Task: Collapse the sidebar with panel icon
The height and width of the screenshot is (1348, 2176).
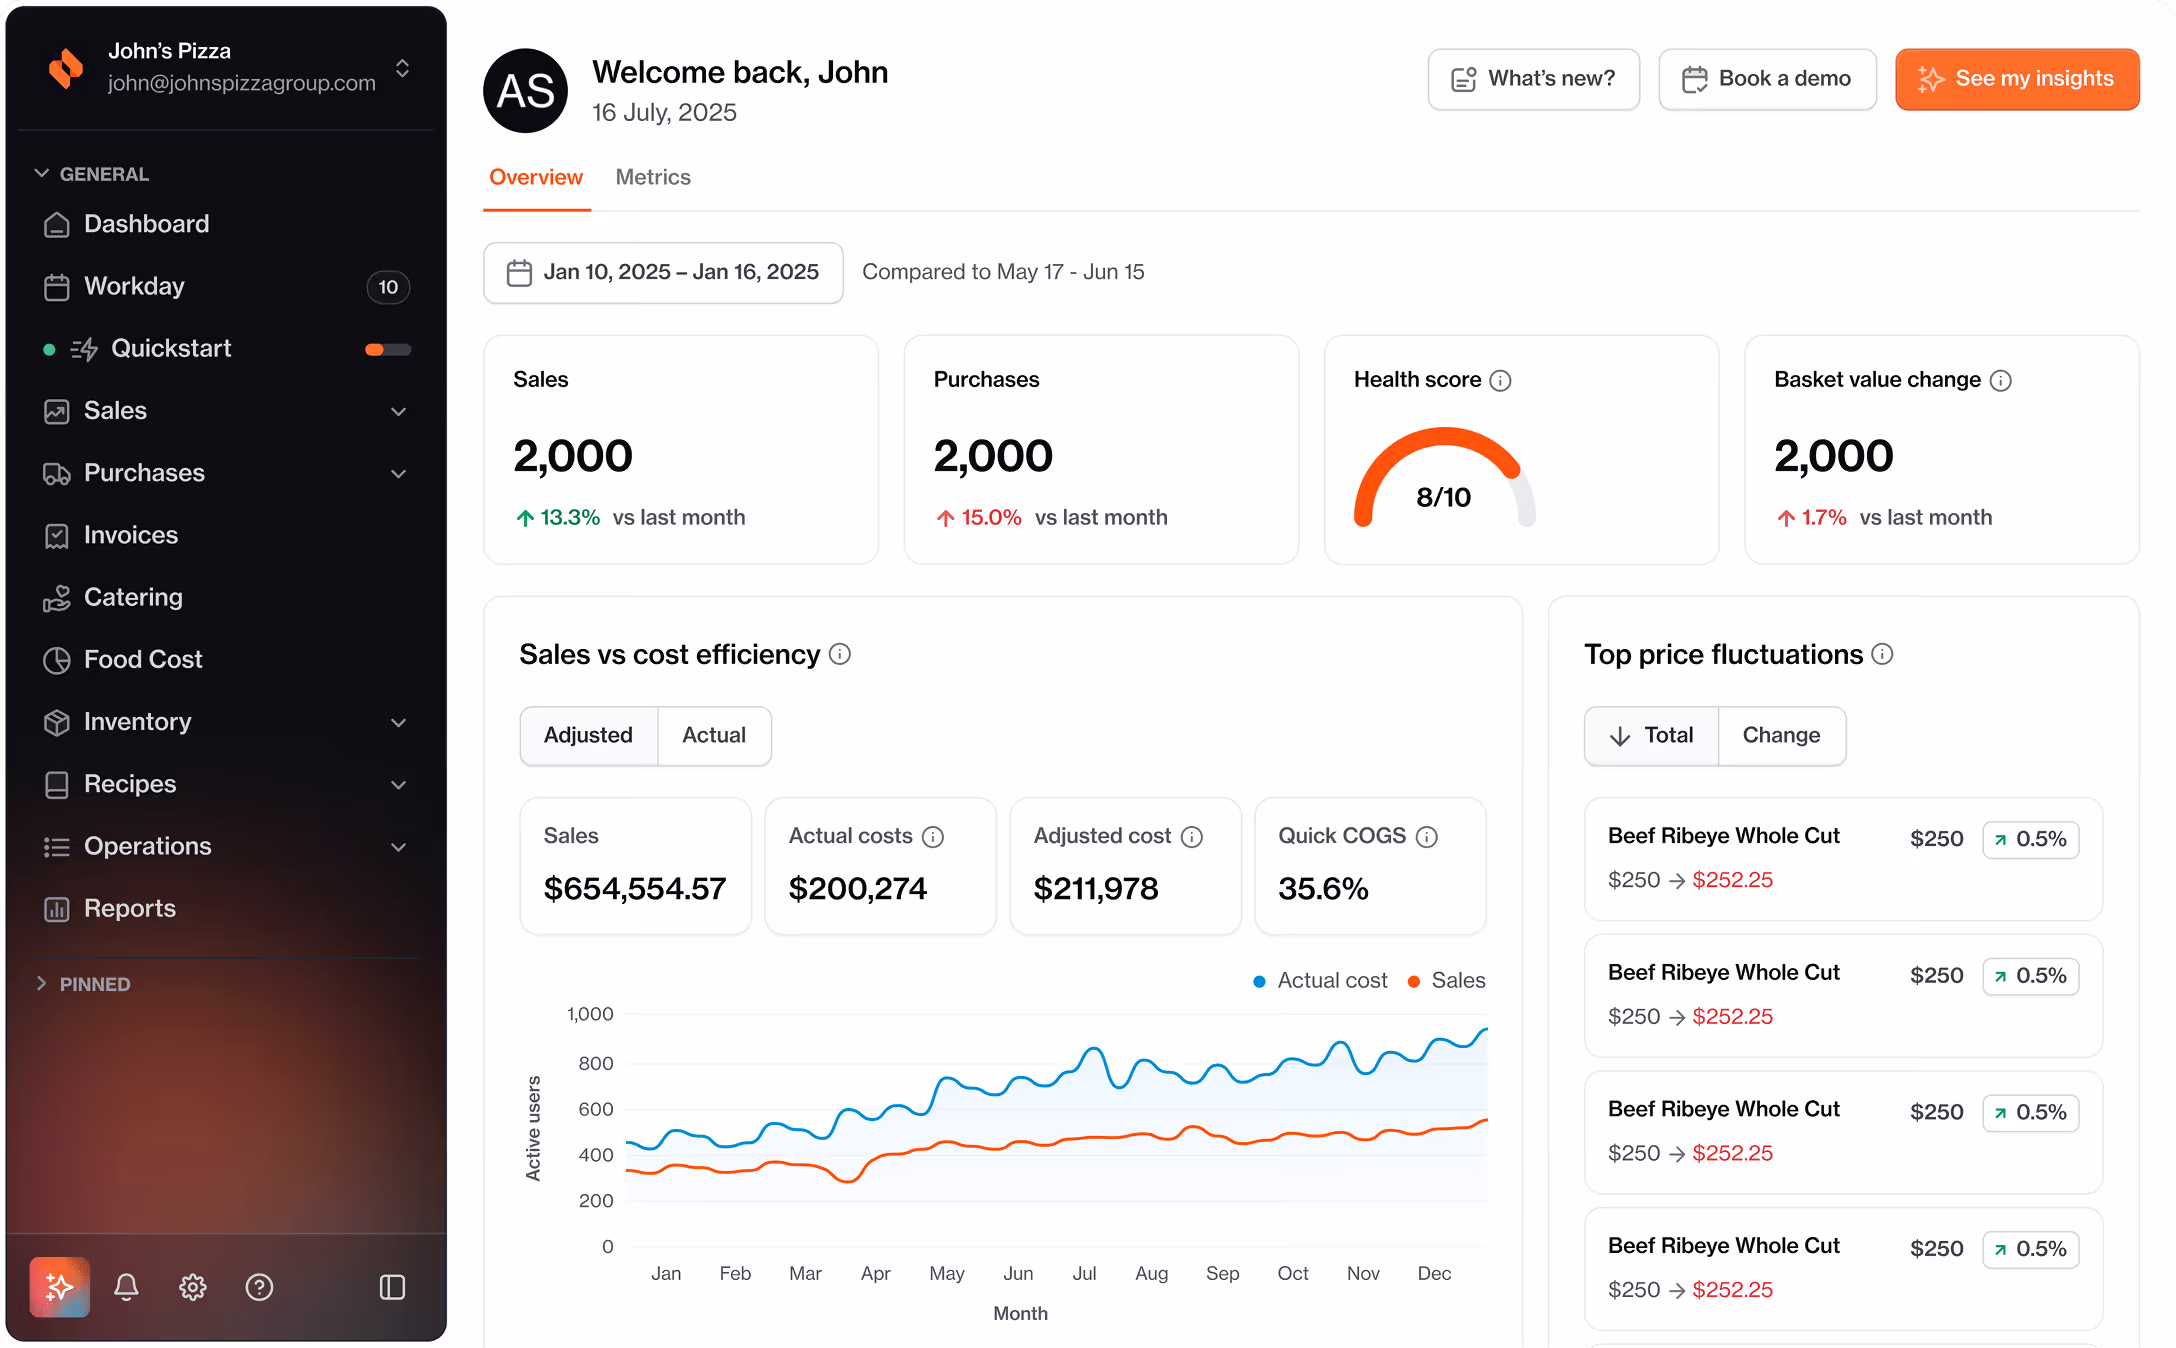Action: click(392, 1287)
